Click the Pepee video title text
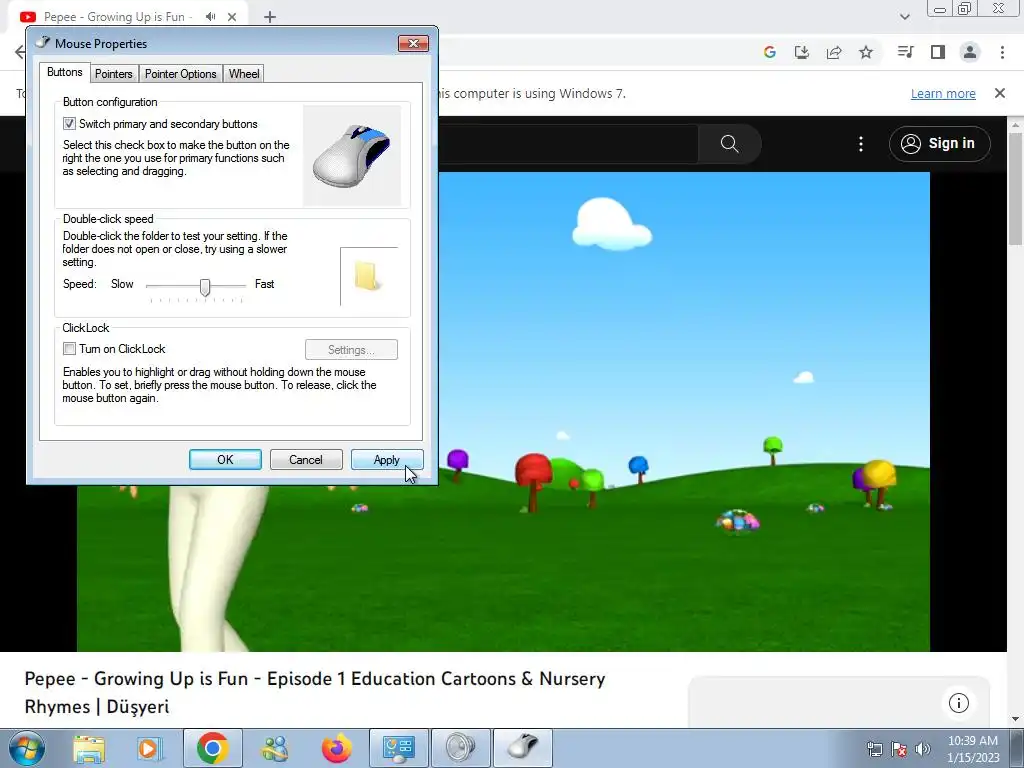The image size is (1024, 768). 315,692
